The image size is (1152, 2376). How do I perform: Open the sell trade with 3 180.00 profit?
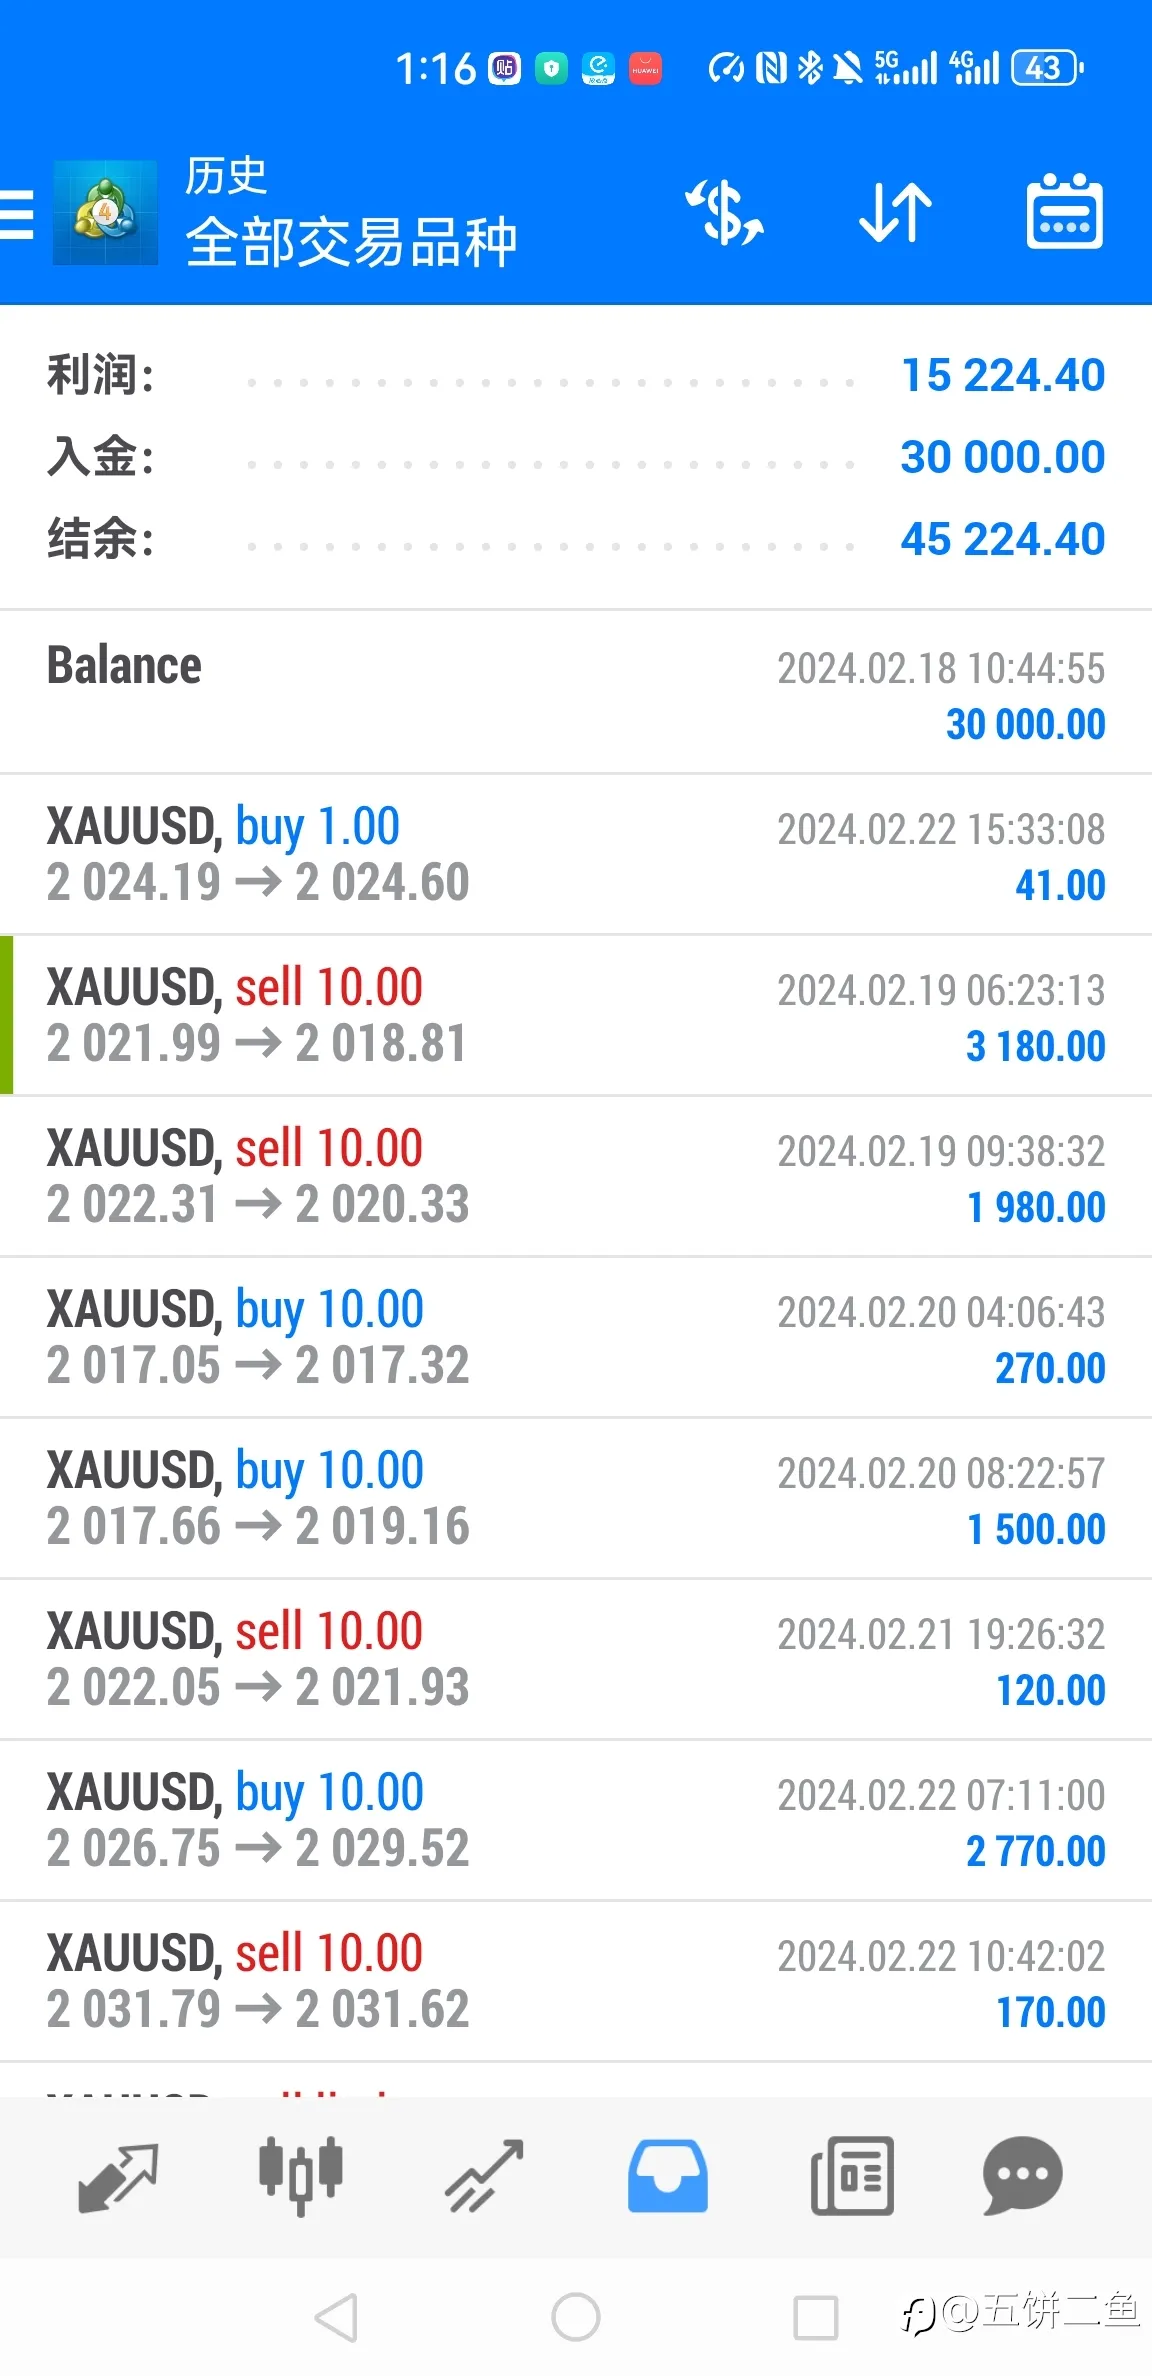(576, 1015)
